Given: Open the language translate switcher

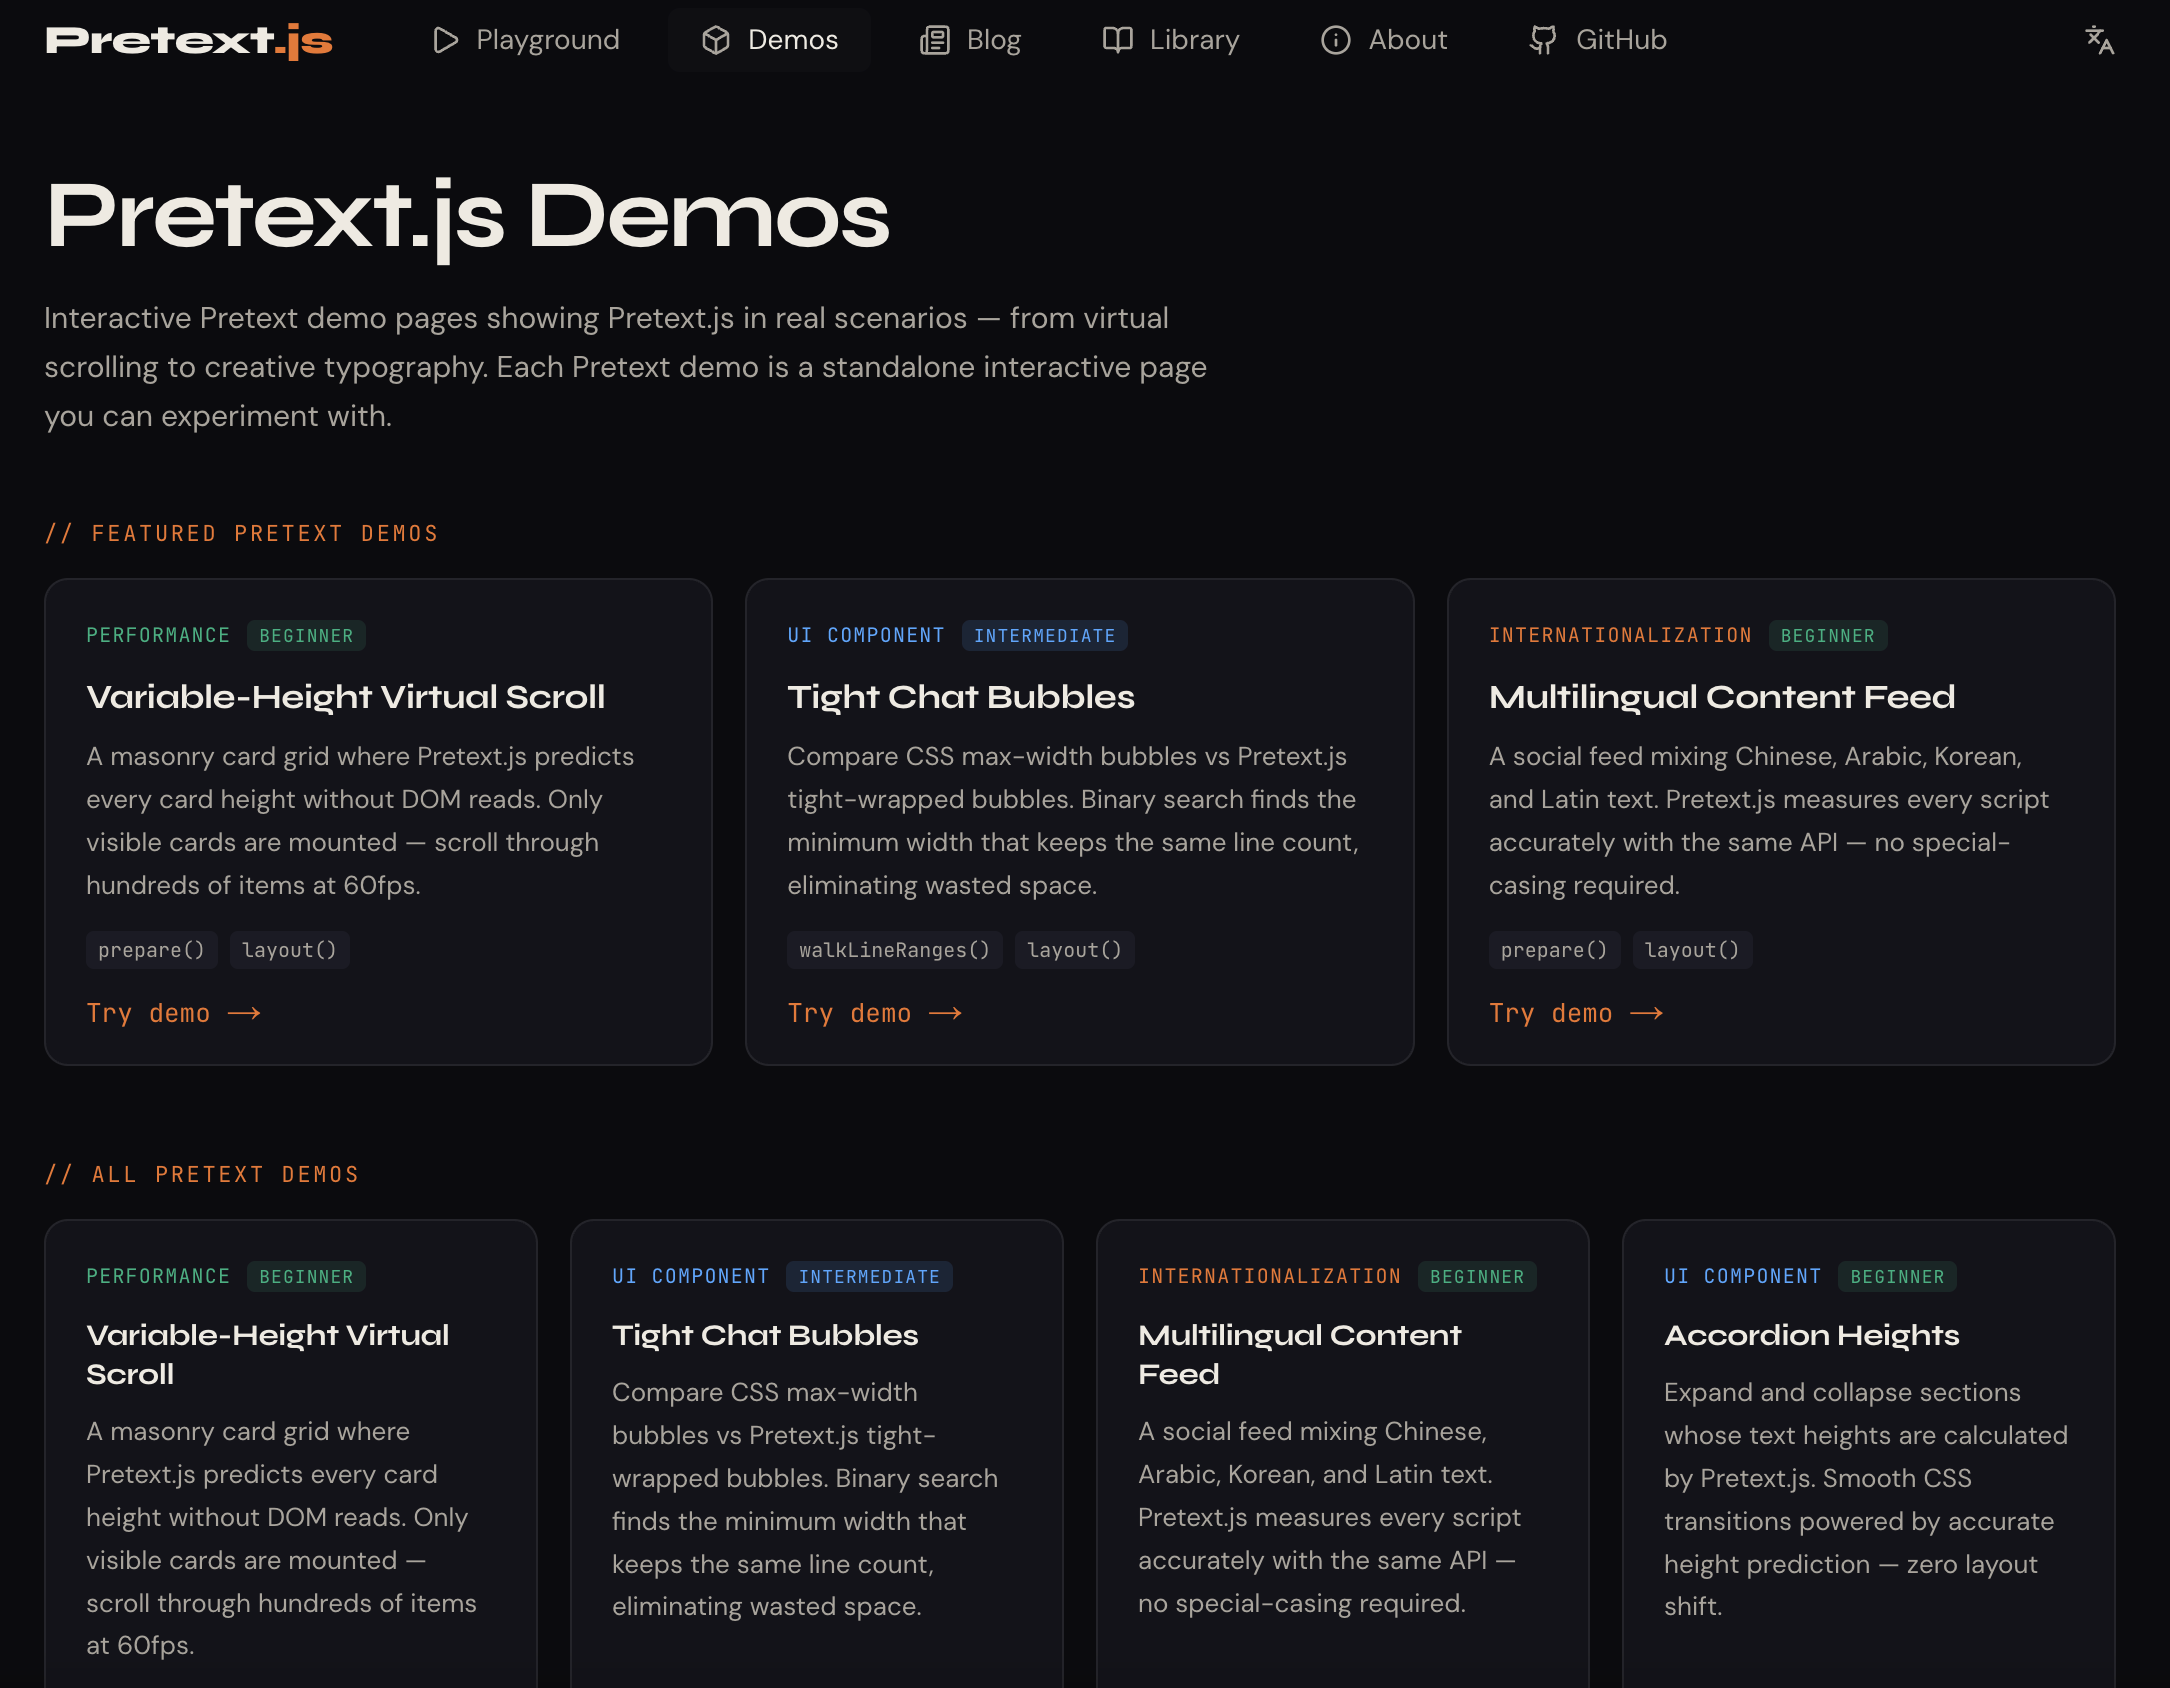Looking at the screenshot, I should [2099, 40].
